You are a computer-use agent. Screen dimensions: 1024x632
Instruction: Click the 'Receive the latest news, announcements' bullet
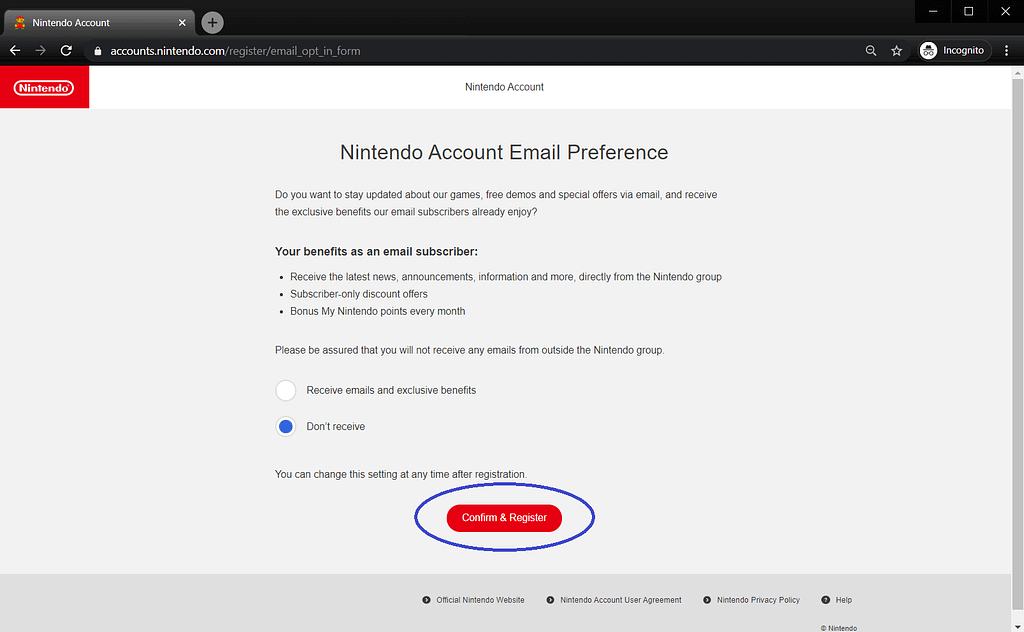(x=505, y=277)
